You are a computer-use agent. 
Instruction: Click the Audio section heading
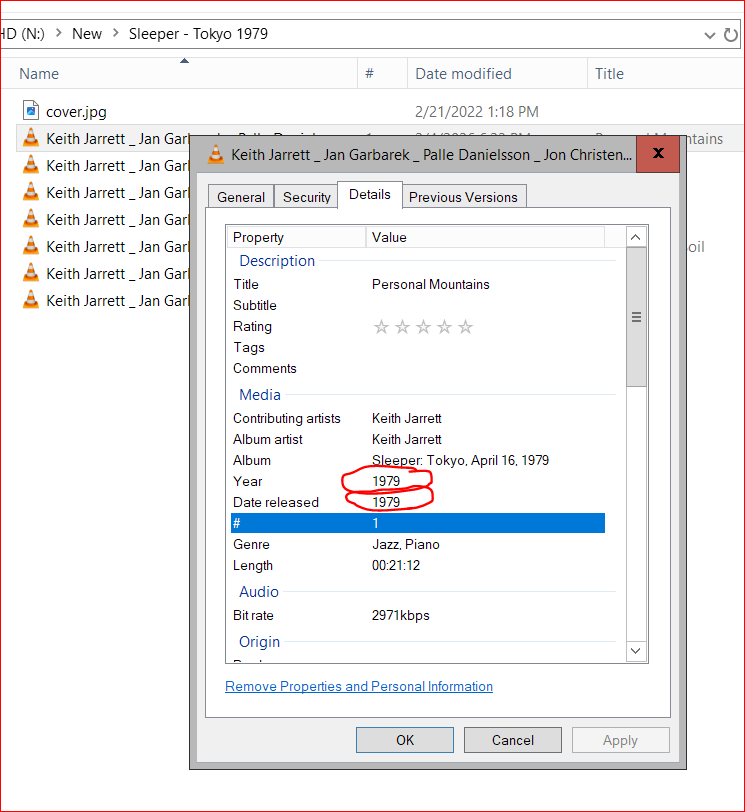click(259, 591)
